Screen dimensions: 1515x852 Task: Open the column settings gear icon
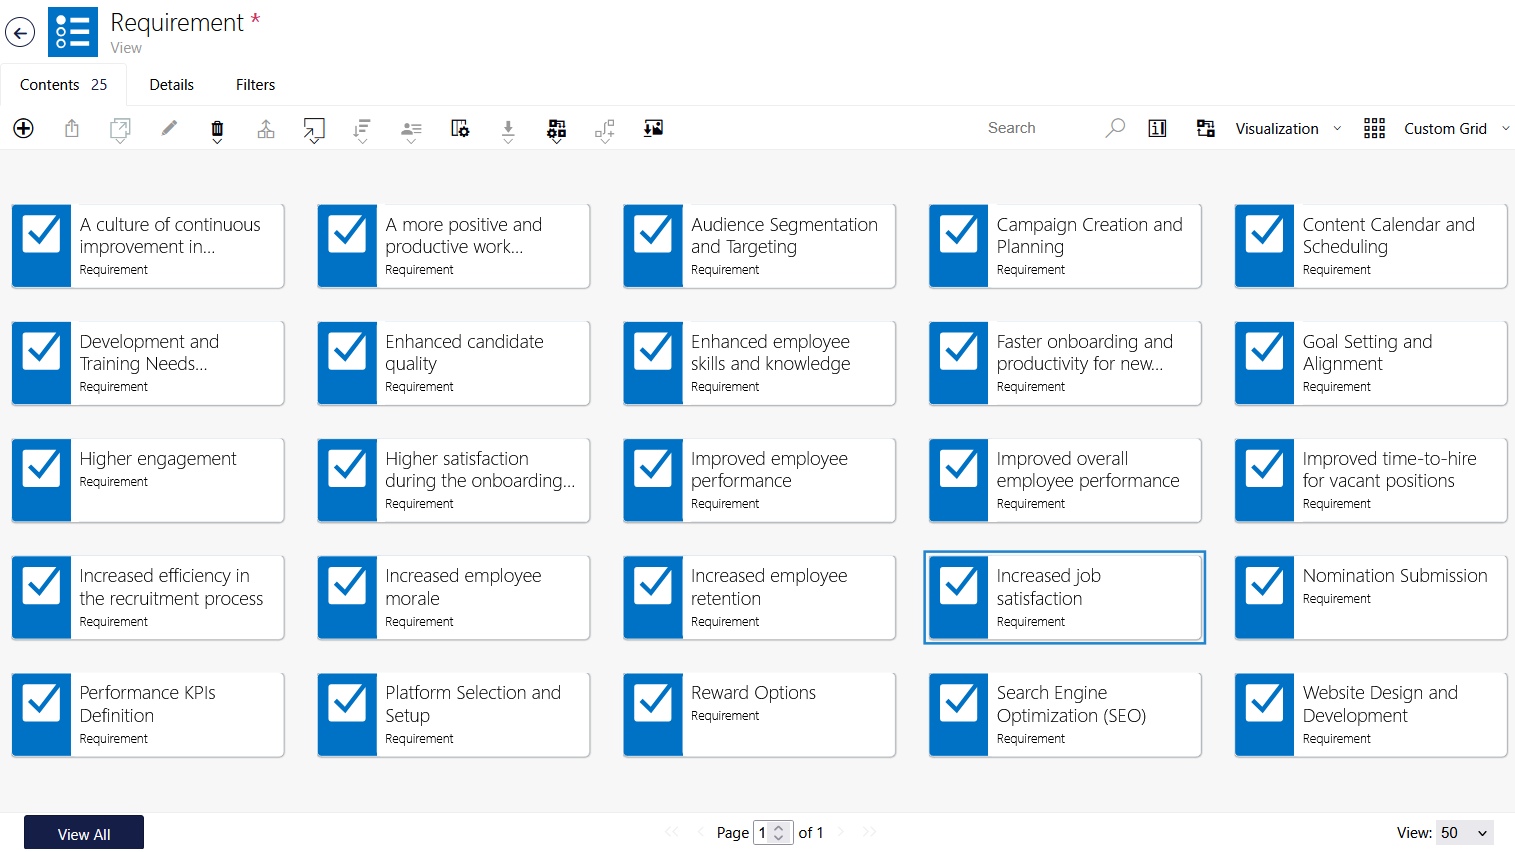[460, 128]
